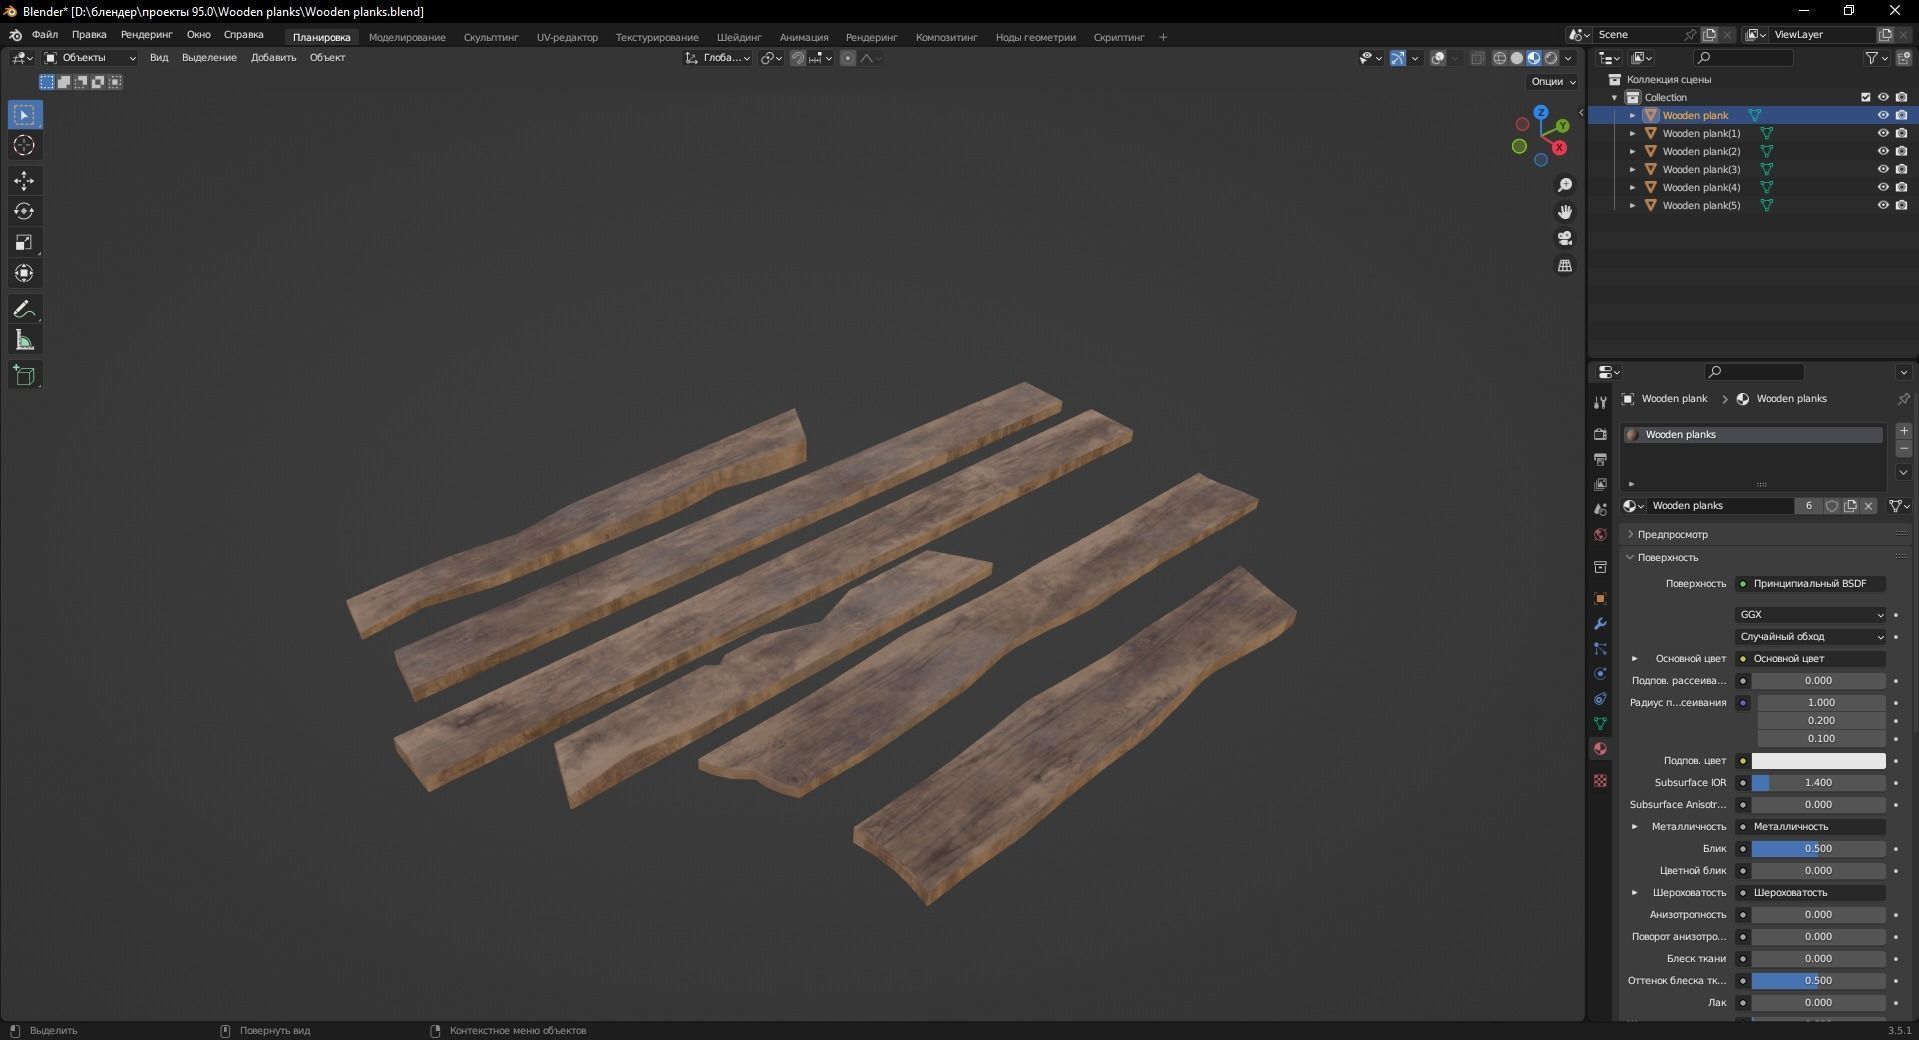
Task: Click the outliner search field
Action: (x=1743, y=58)
